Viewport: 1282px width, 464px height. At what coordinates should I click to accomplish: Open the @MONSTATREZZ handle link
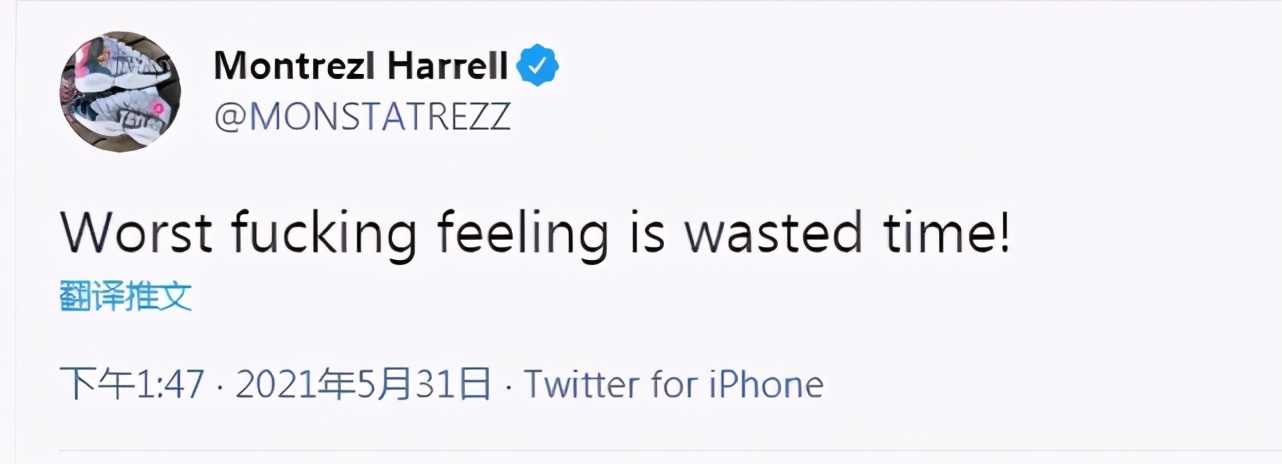(362, 117)
